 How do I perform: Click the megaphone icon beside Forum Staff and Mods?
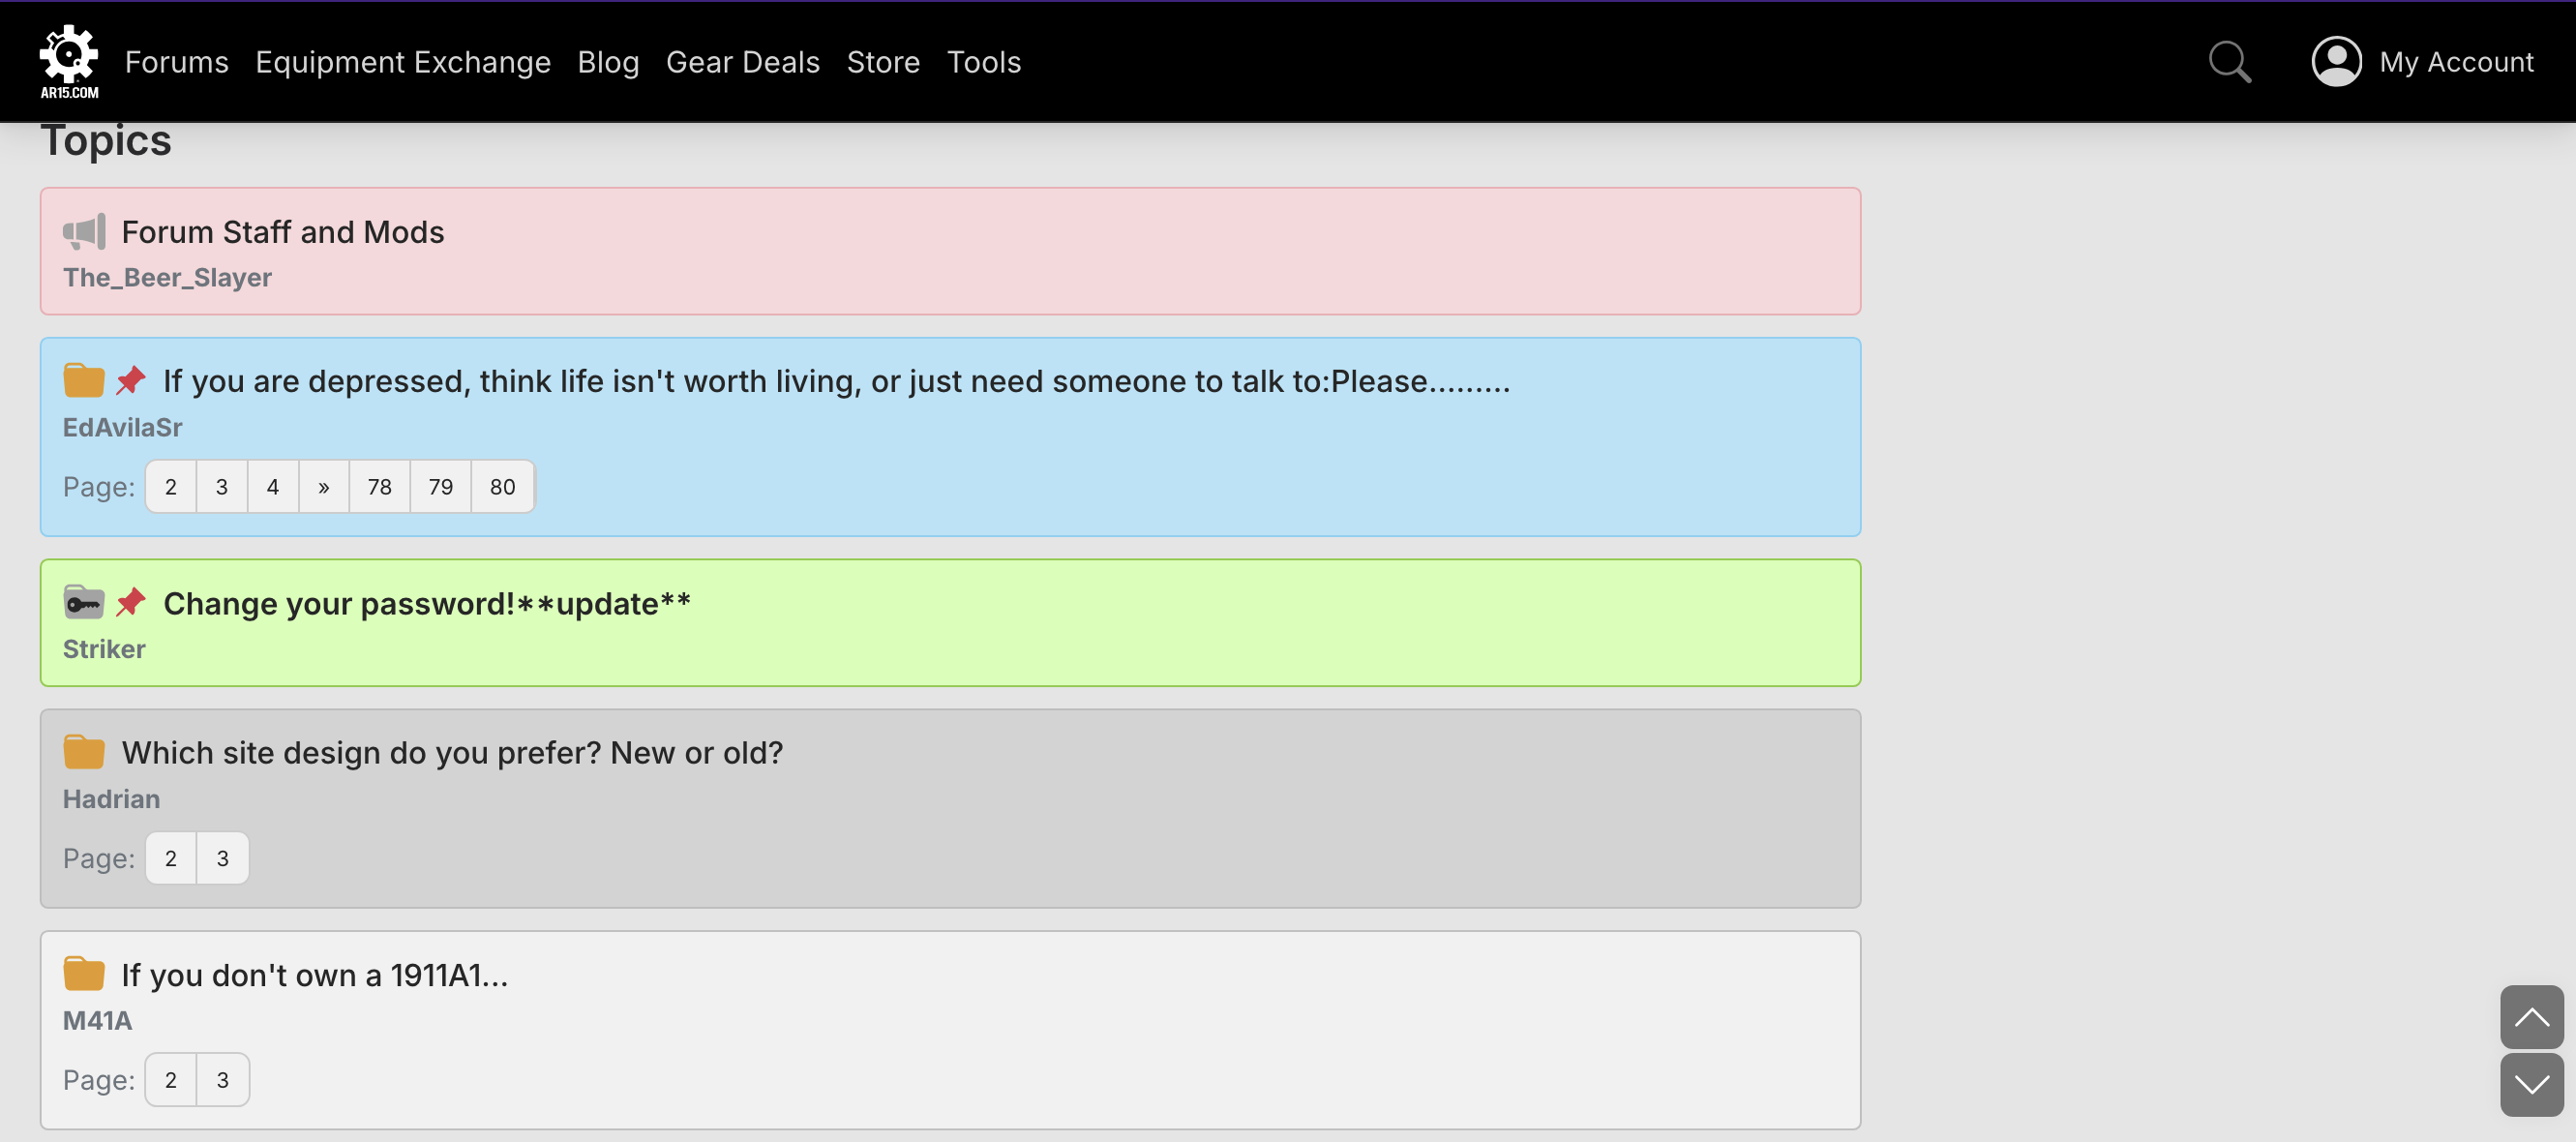click(84, 232)
